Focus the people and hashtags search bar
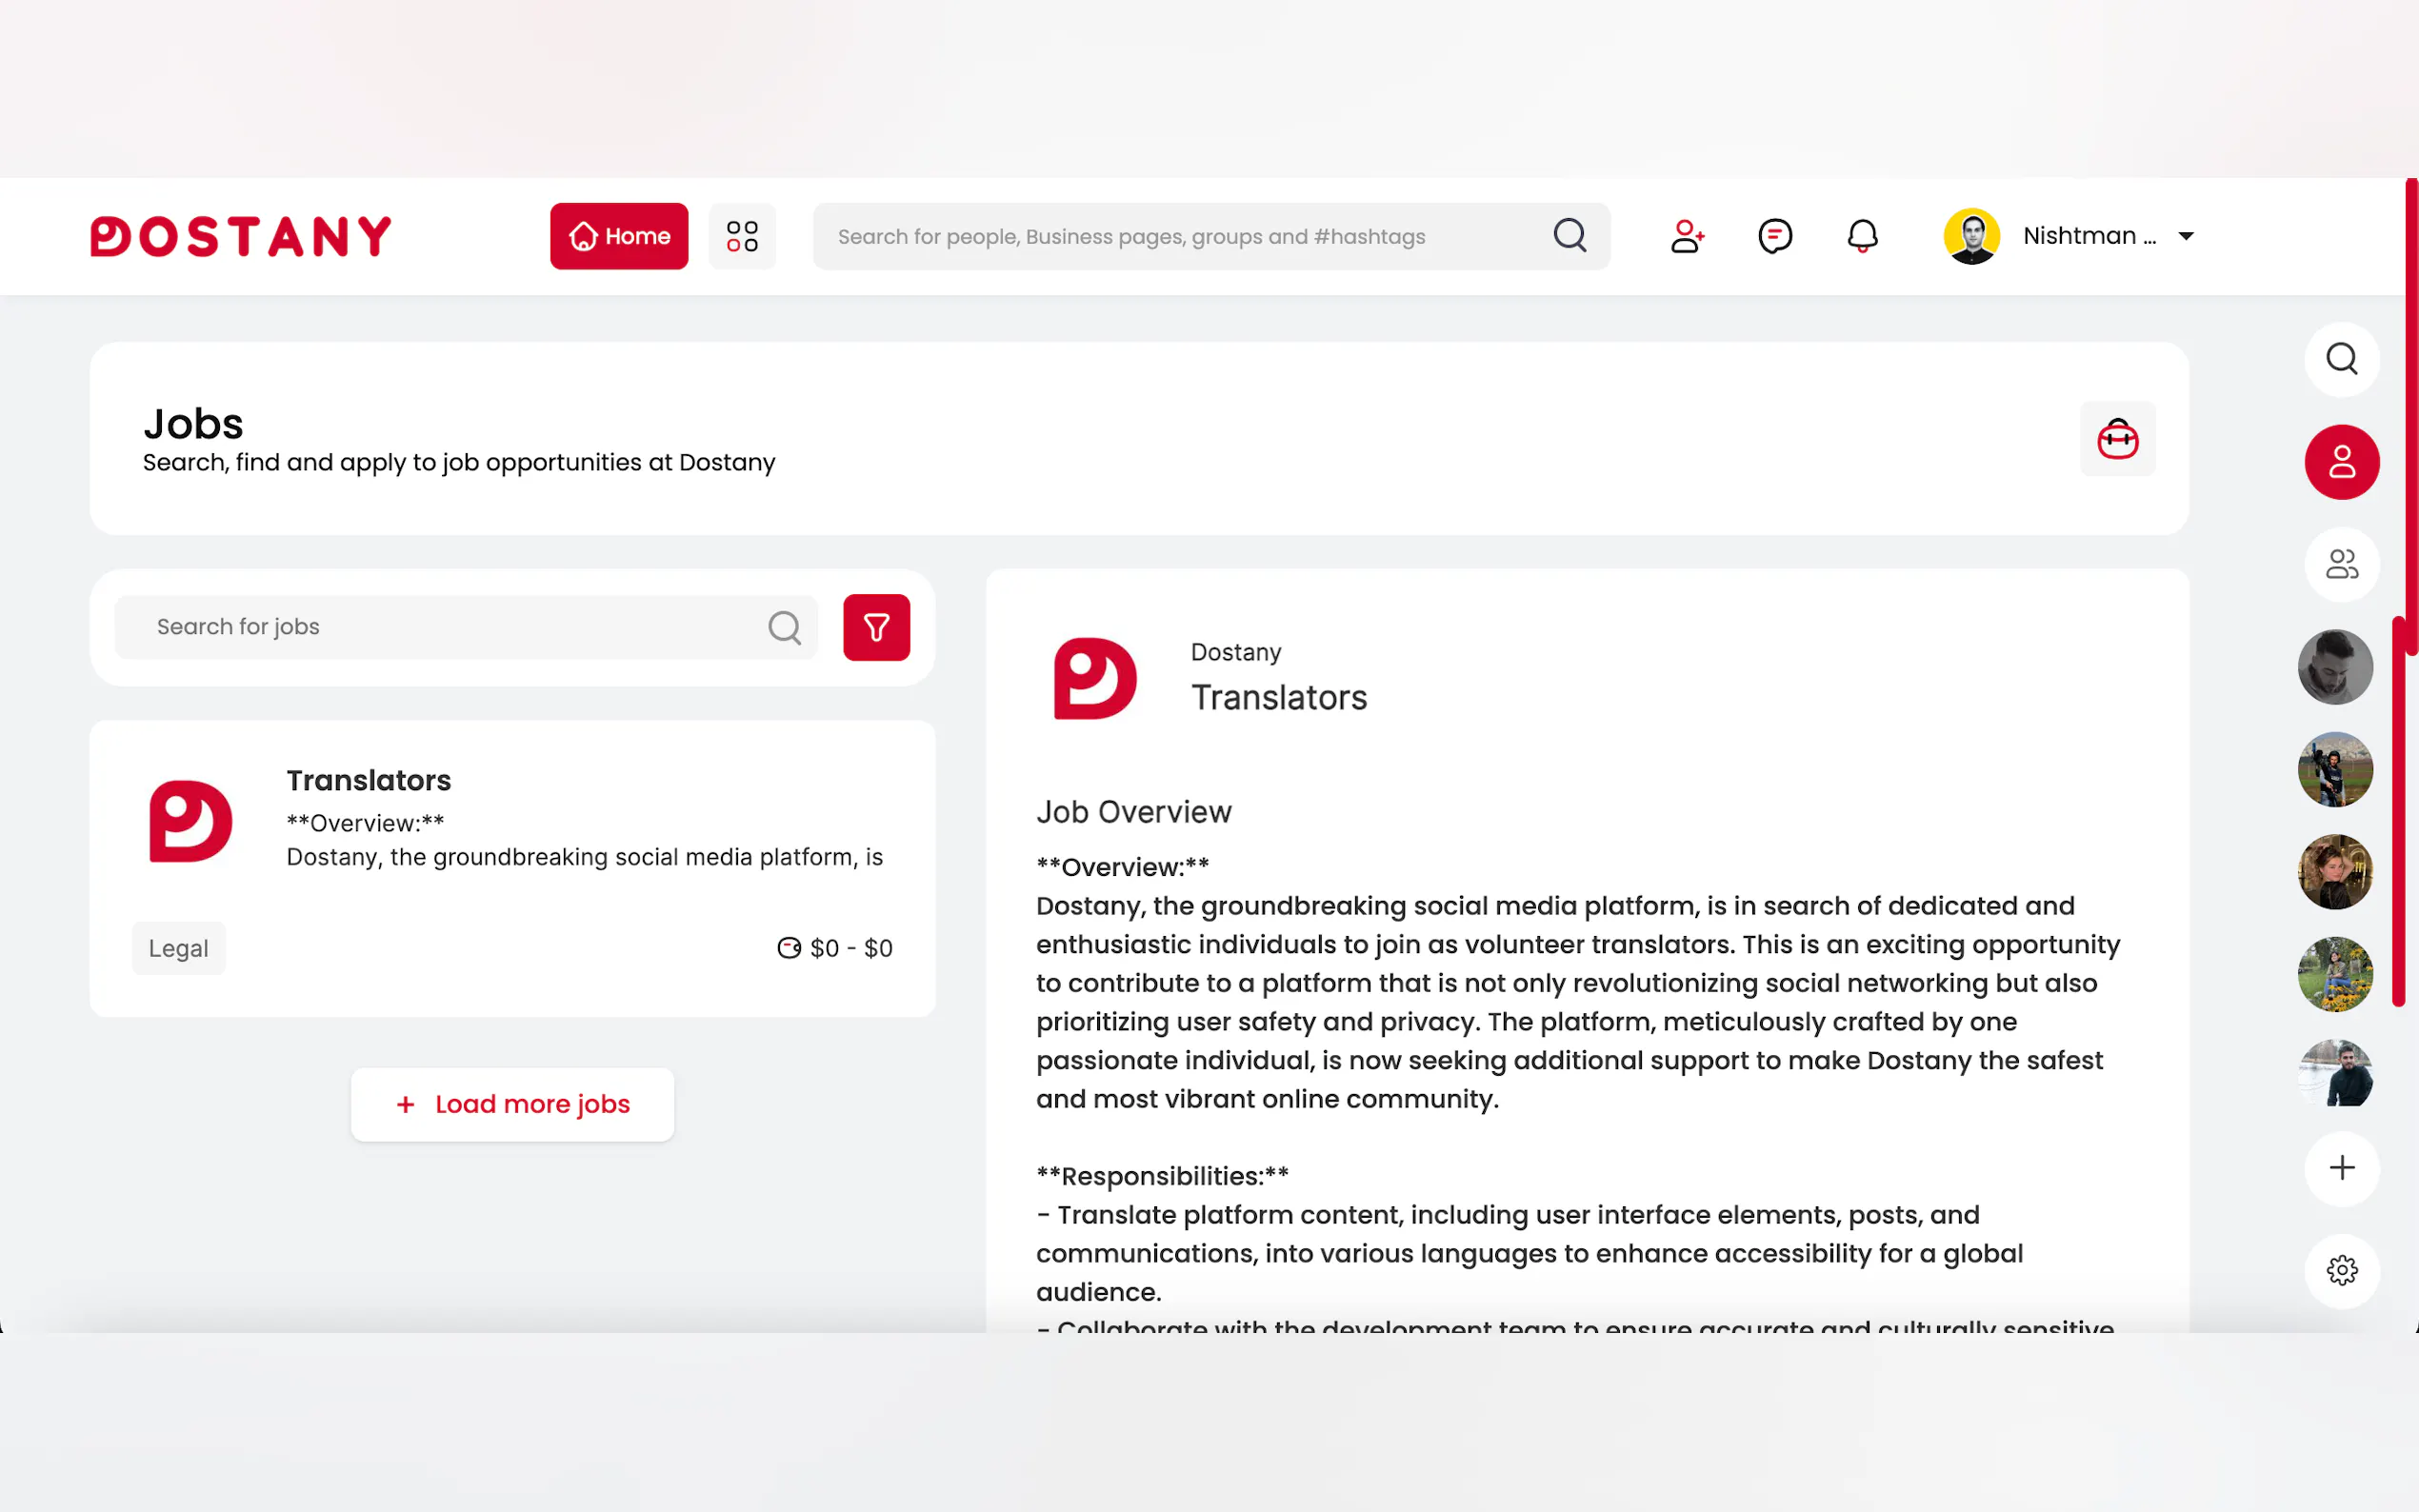This screenshot has height=1512, width=2419. [x=1180, y=237]
